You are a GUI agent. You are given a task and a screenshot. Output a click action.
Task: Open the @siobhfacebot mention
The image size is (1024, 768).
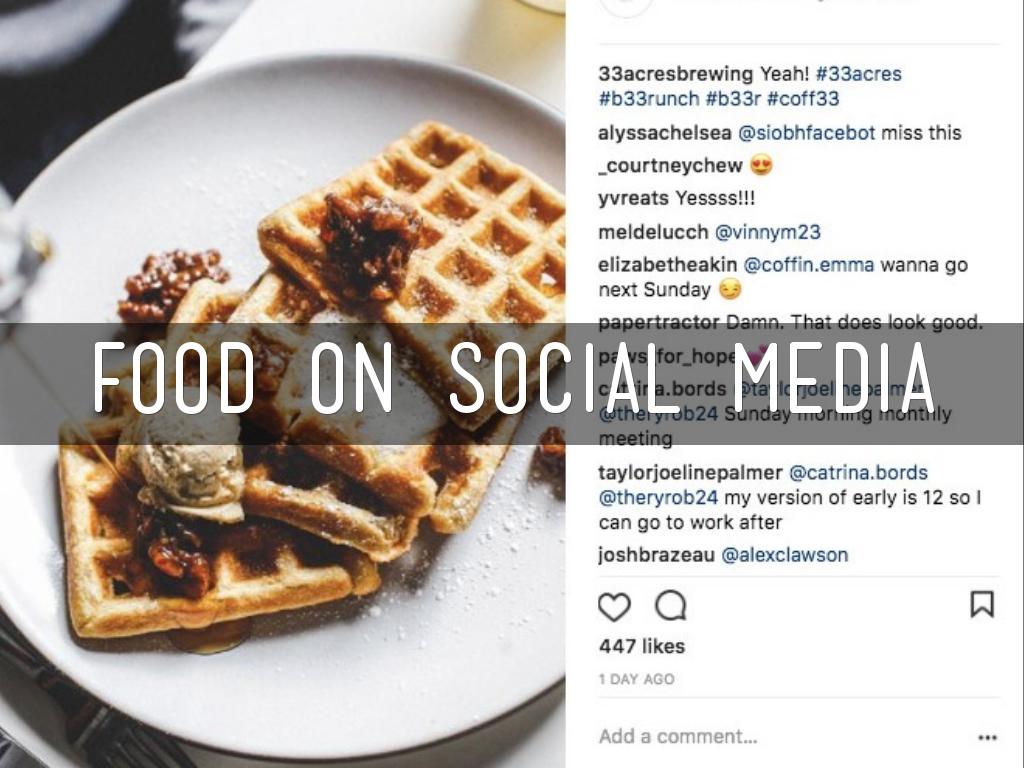point(806,133)
